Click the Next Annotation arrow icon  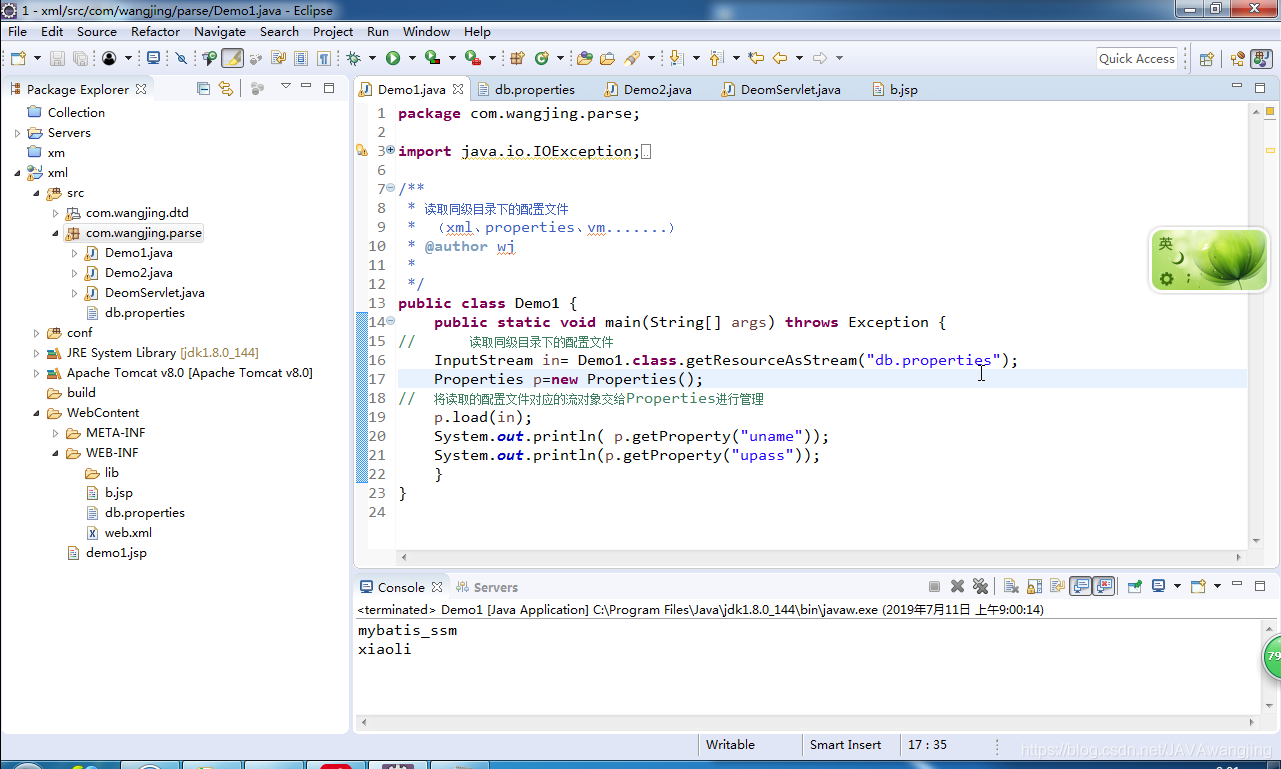675,58
